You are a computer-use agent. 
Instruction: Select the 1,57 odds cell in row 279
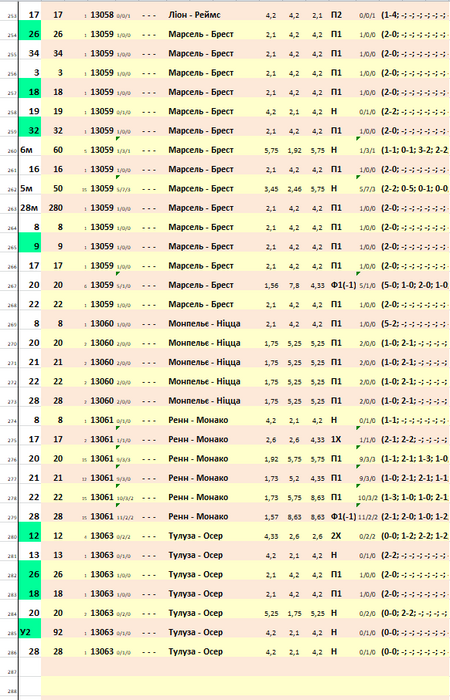pos(271,517)
